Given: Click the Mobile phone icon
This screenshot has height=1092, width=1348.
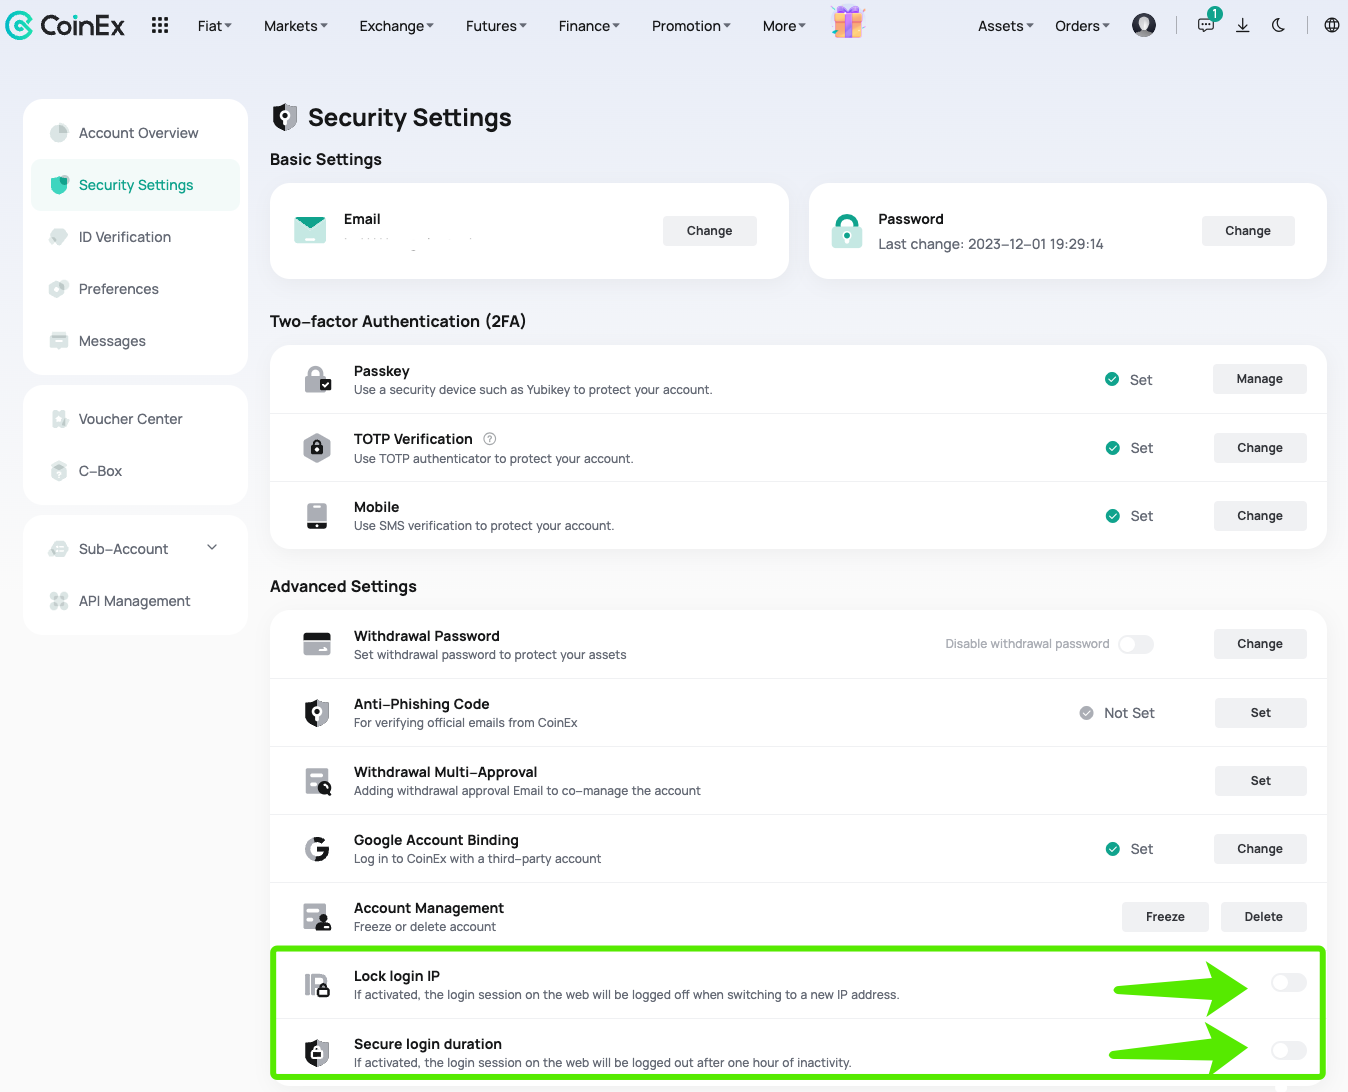Looking at the screenshot, I should pyautogui.click(x=317, y=516).
